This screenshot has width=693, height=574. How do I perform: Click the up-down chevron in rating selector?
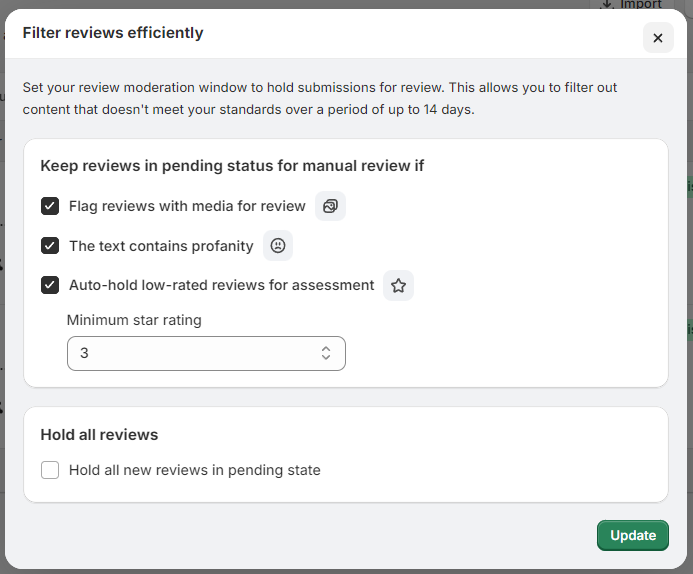[x=326, y=353]
